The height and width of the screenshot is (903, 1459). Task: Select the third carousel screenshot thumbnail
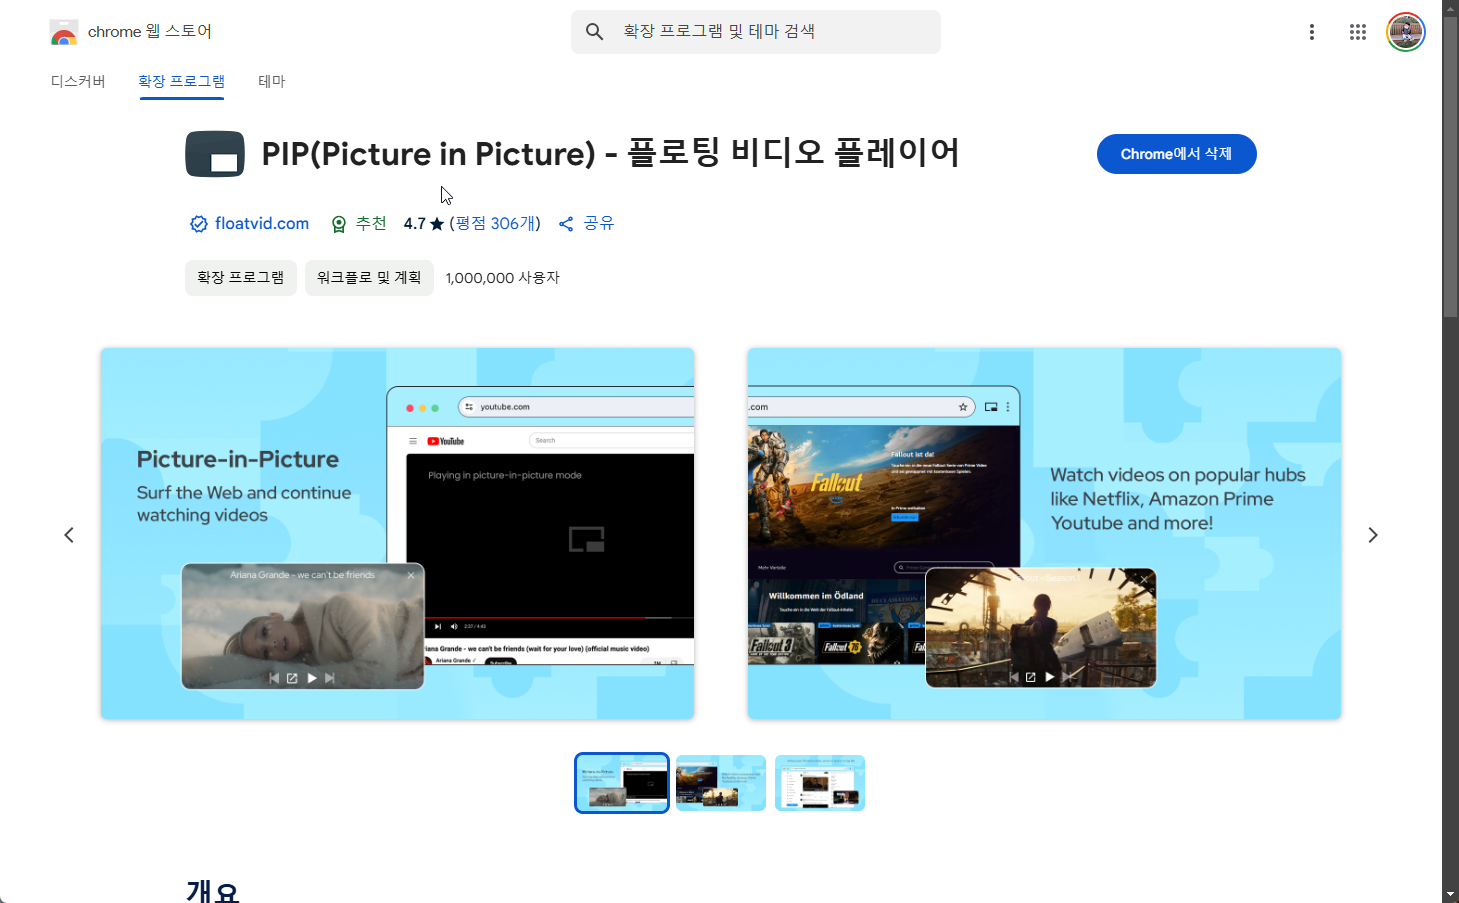pyautogui.click(x=819, y=783)
